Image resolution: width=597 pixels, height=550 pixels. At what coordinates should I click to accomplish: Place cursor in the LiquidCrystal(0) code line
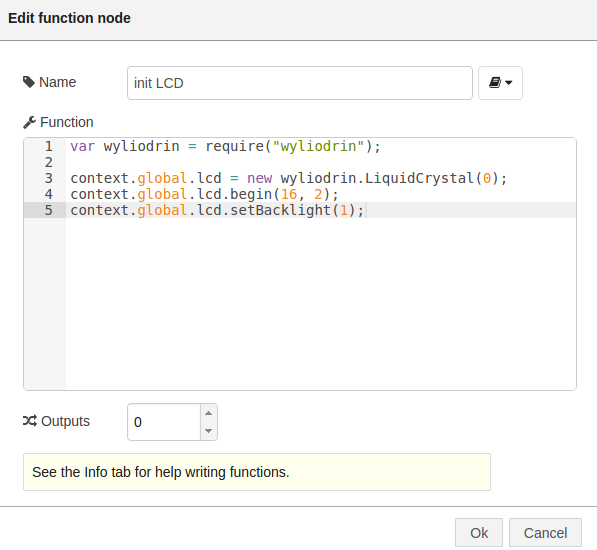[289, 178]
